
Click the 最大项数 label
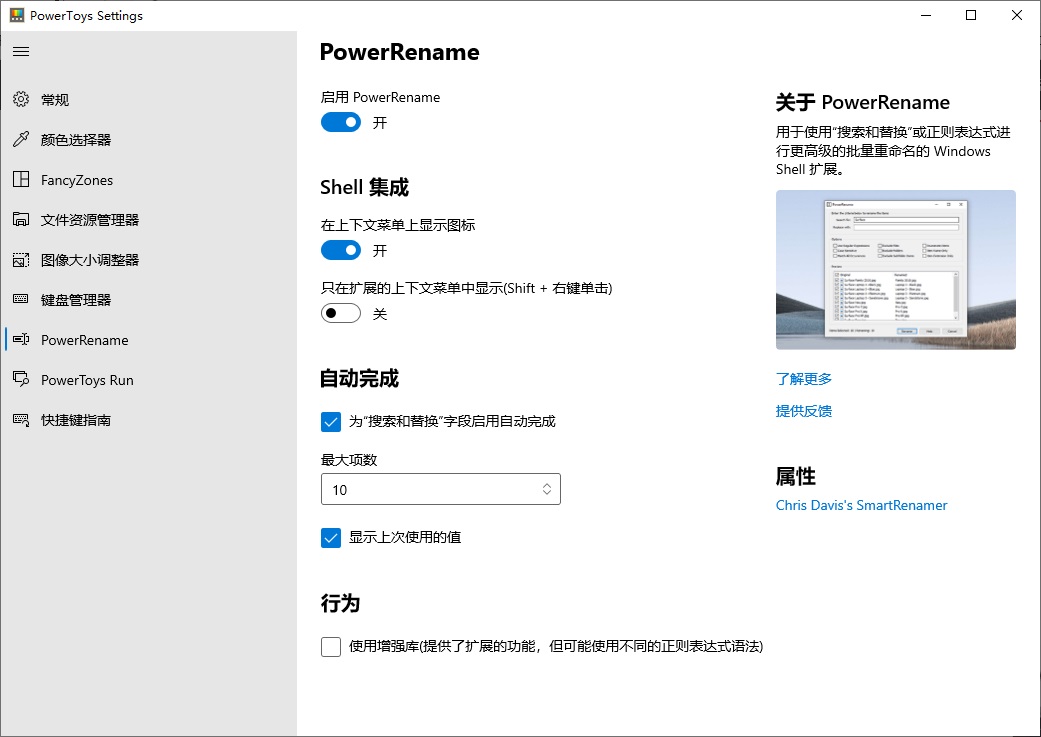click(349, 459)
